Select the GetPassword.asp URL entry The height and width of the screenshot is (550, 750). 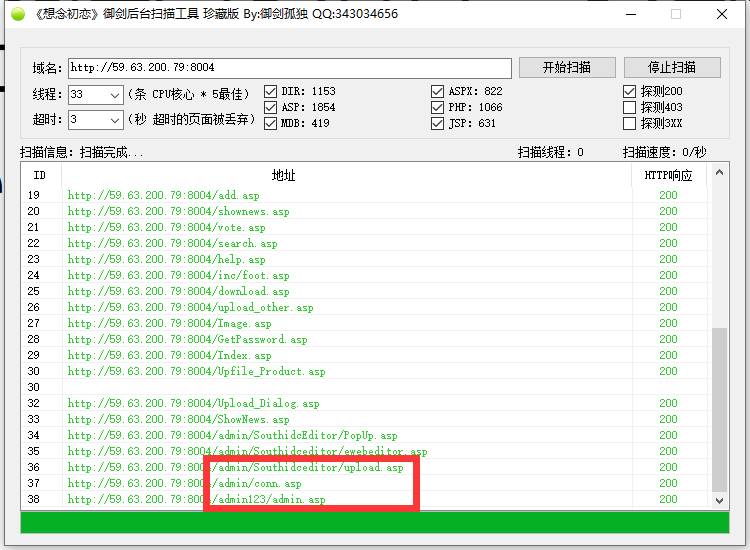(x=188, y=340)
